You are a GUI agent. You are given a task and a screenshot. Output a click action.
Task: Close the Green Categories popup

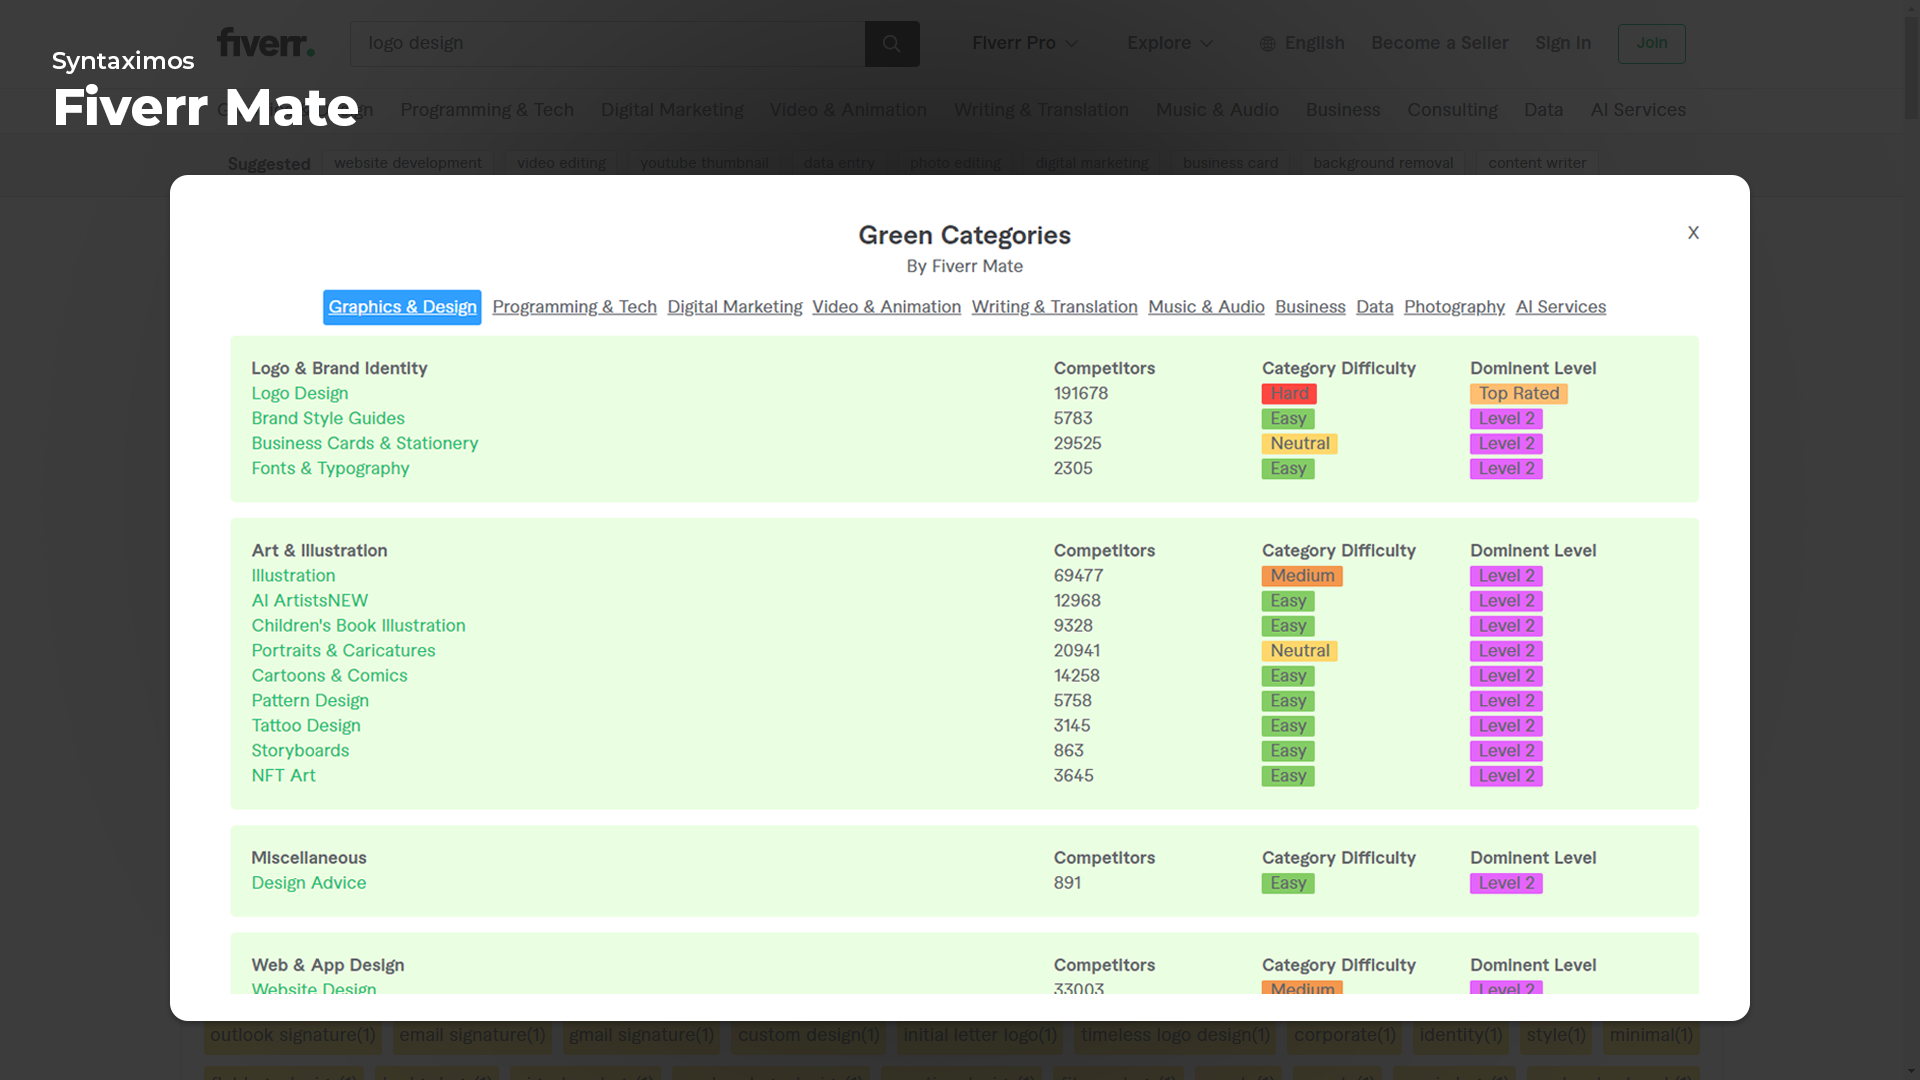pos(1693,232)
